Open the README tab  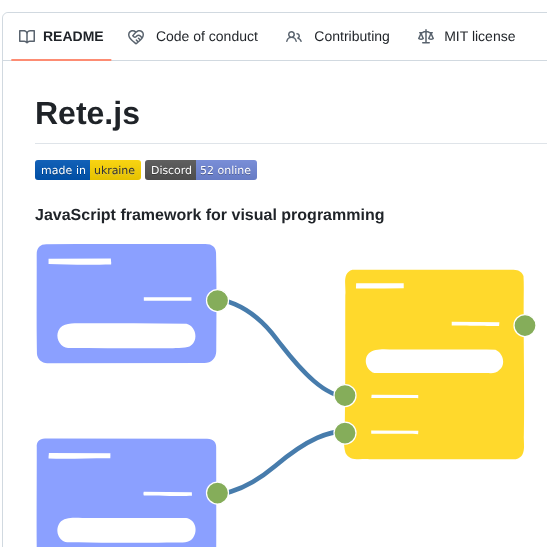(61, 37)
